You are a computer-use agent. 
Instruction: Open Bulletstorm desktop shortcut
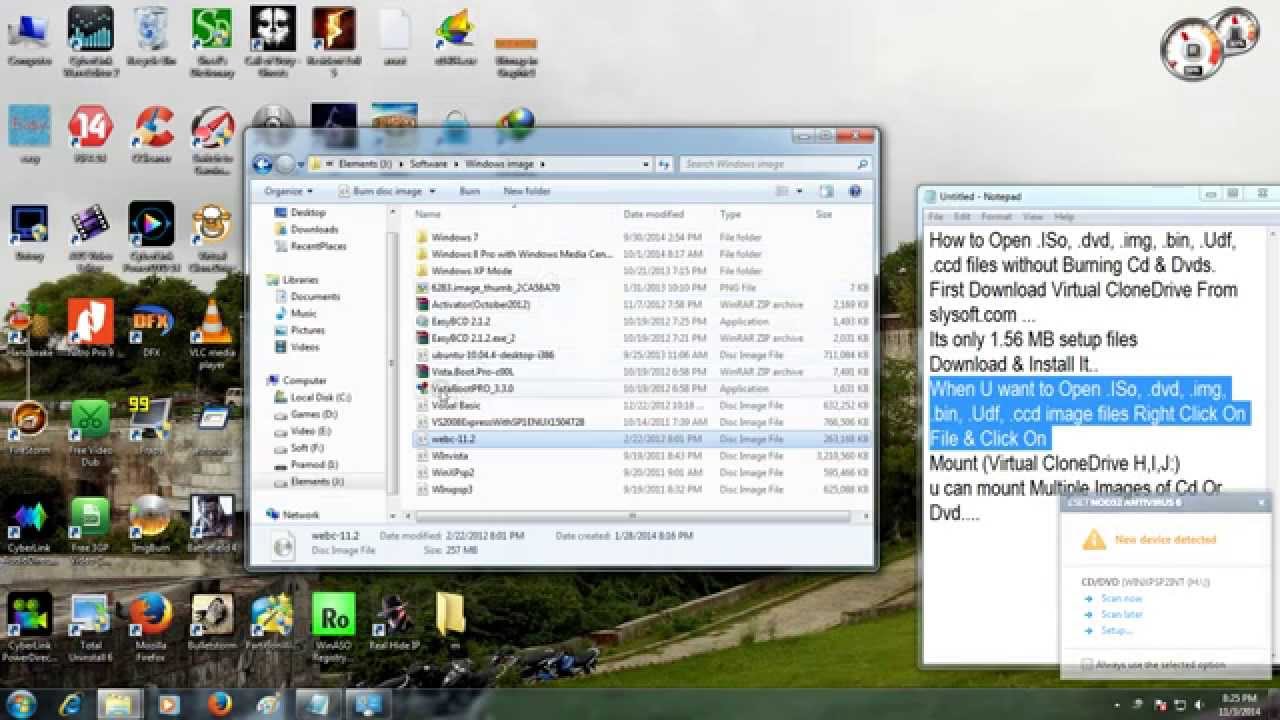pos(213,622)
